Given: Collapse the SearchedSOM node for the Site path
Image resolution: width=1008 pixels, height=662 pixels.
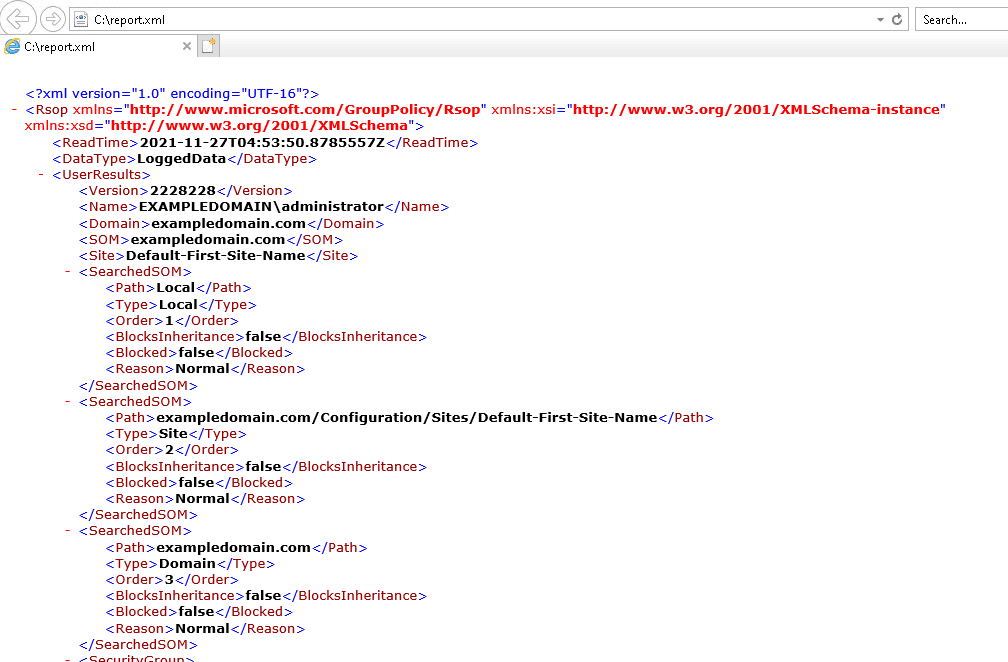Looking at the screenshot, I should [68, 402].
